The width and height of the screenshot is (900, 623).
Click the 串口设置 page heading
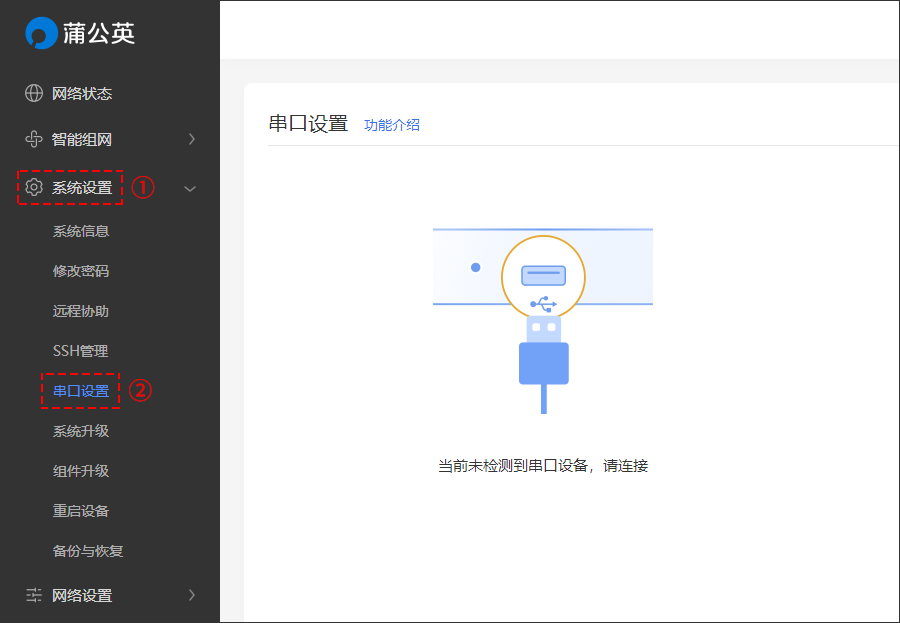(x=308, y=123)
